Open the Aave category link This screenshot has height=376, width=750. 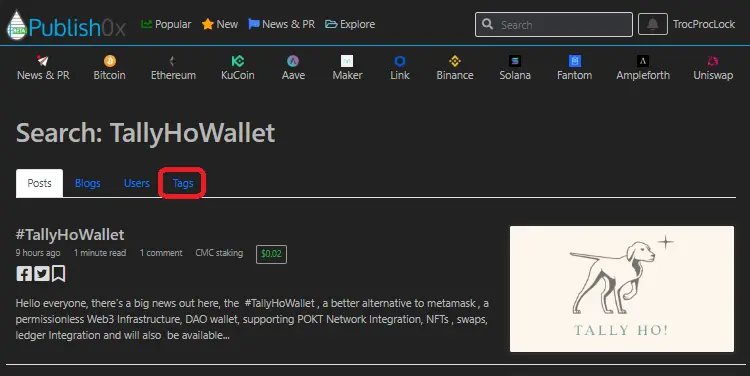coord(293,75)
